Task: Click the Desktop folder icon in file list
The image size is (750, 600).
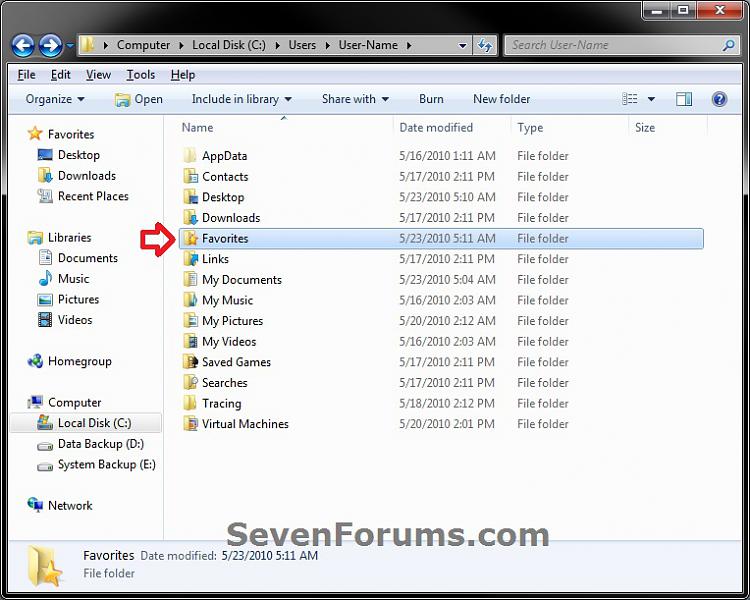Action: [190, 197]
